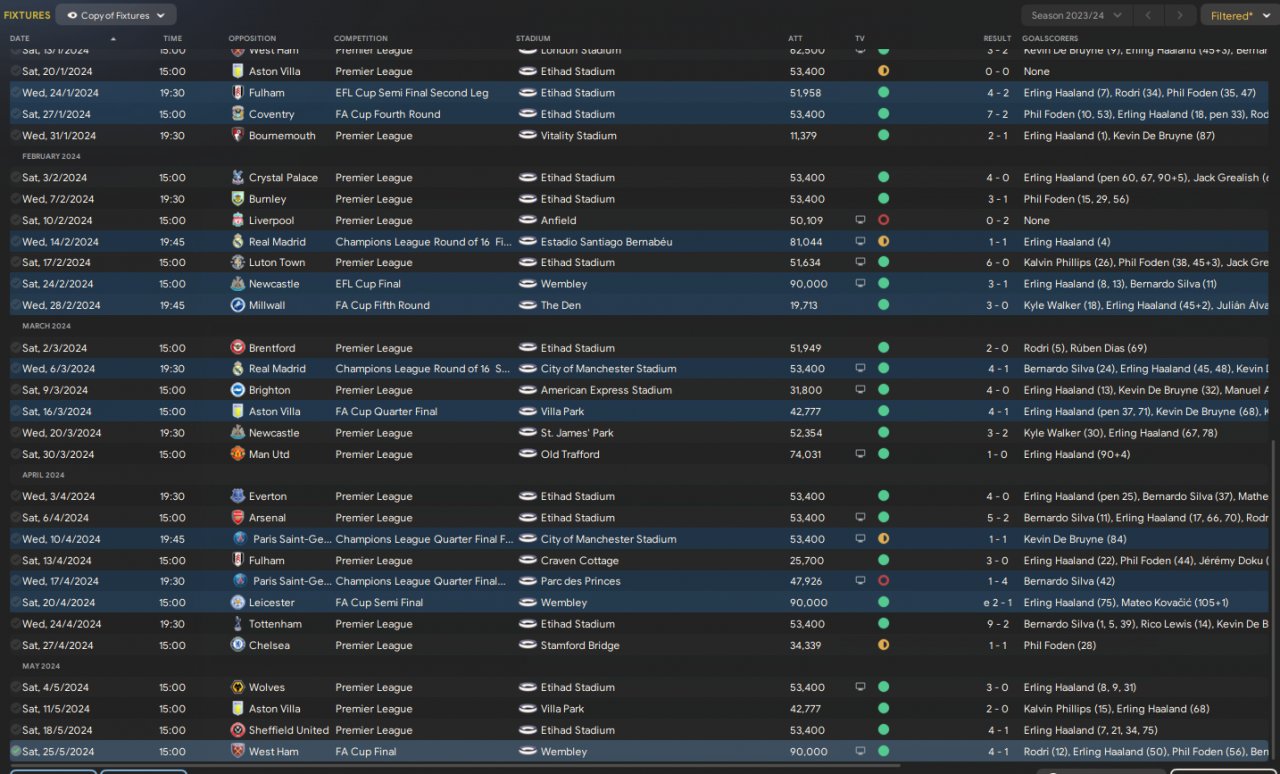The width and height of the screenshot is (1280, 774).
Task: Tick the selection circle for Sat, 4/5/2024
Action: [x=15, y=688]
